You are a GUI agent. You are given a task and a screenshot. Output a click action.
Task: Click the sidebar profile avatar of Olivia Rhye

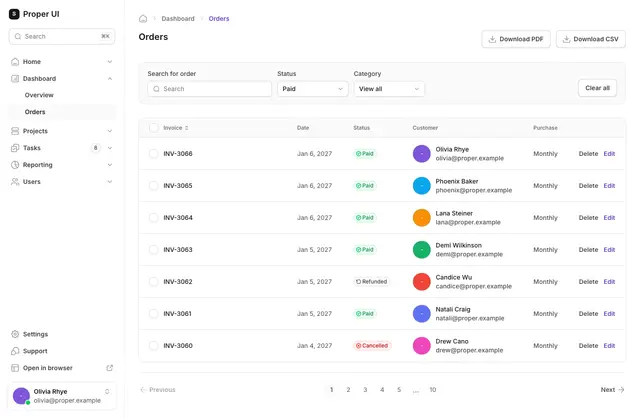[21, 396]
